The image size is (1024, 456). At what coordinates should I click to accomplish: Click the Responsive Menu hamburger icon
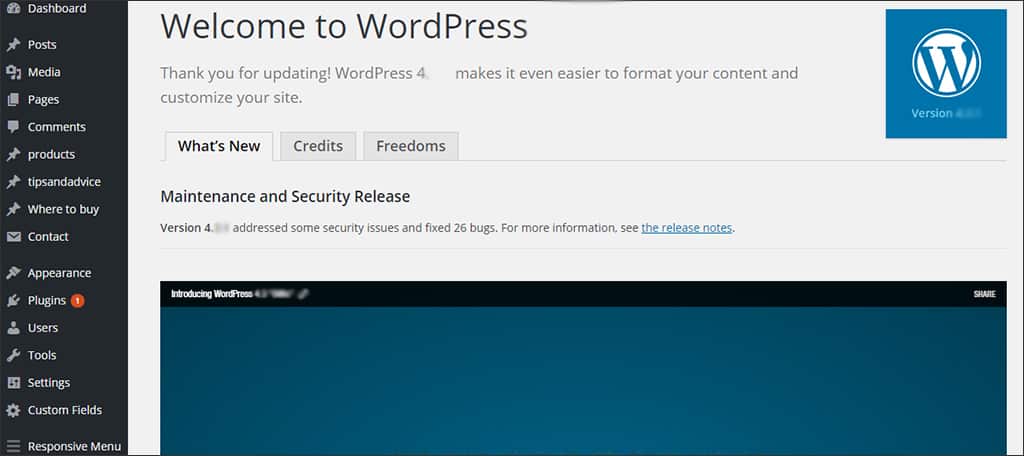[13, 446]
